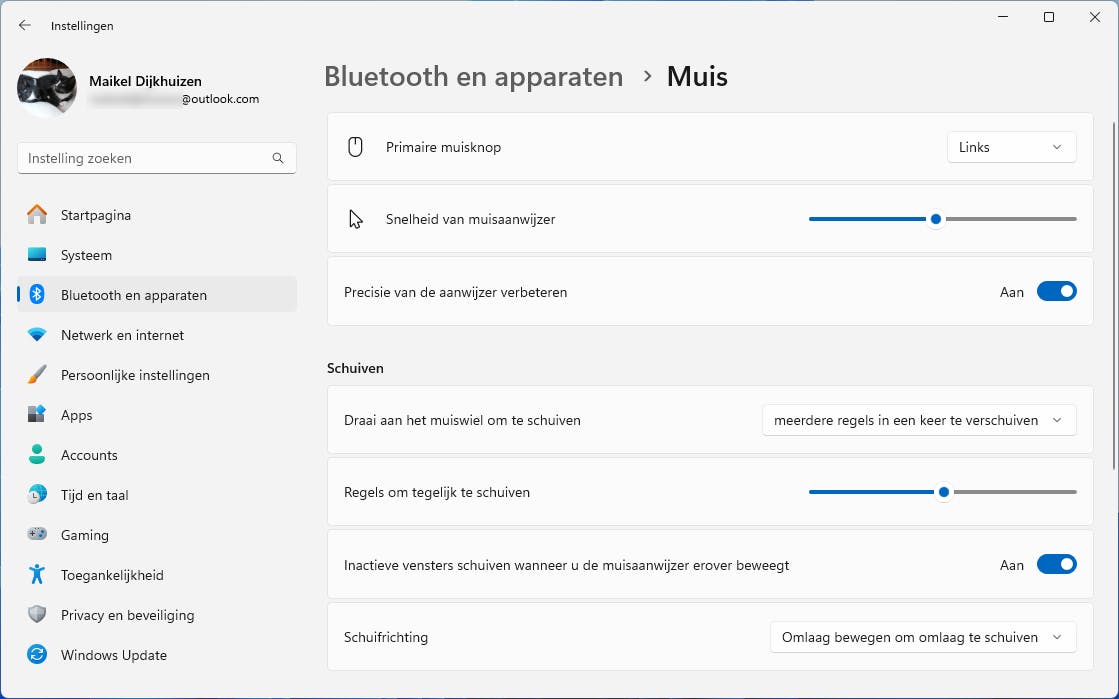
Task: Click the back arrow button
Action: 25,26
